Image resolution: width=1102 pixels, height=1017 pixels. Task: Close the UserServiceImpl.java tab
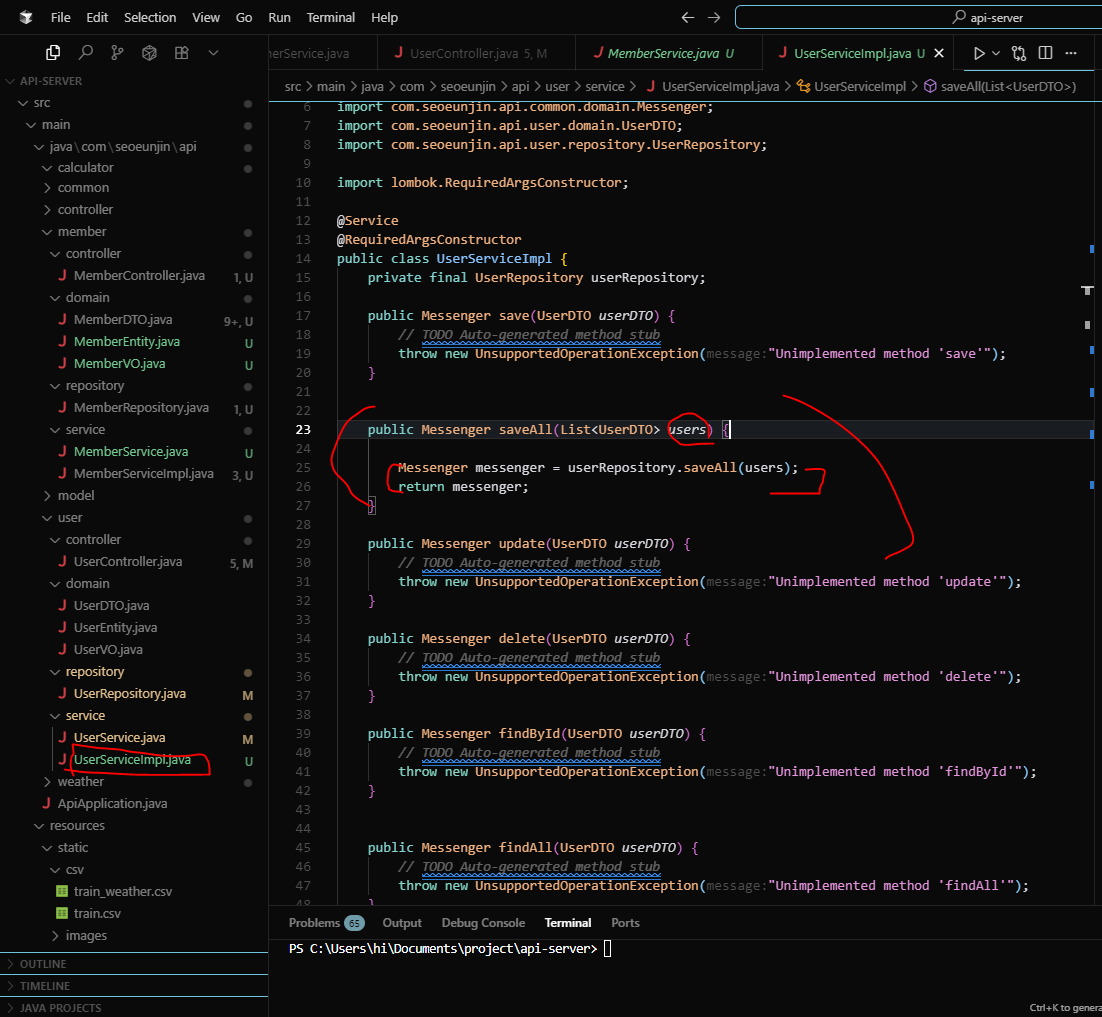(938, 53)
